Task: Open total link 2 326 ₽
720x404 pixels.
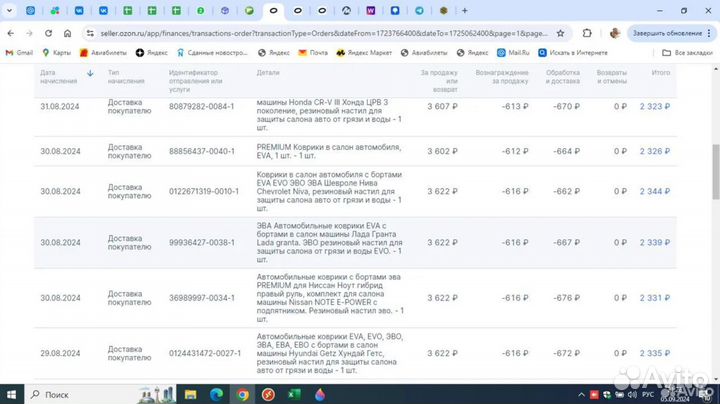Action: [x=655, y=151]
